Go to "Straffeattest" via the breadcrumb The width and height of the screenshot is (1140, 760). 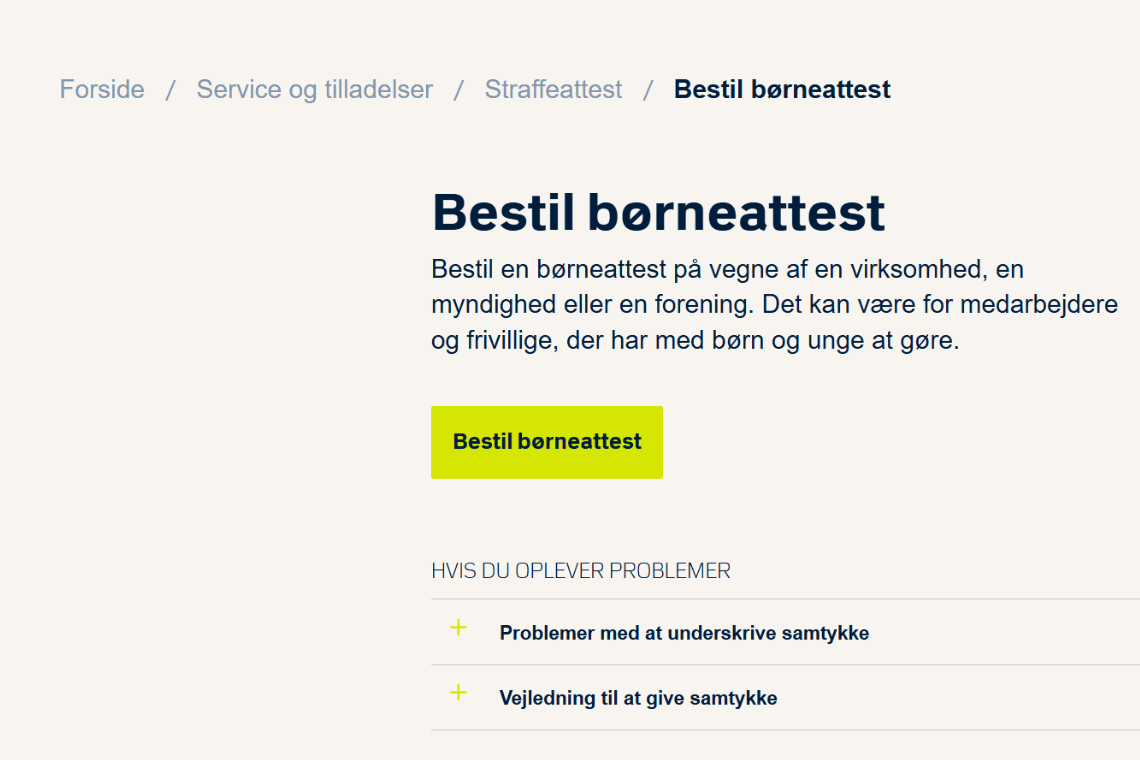552,89
